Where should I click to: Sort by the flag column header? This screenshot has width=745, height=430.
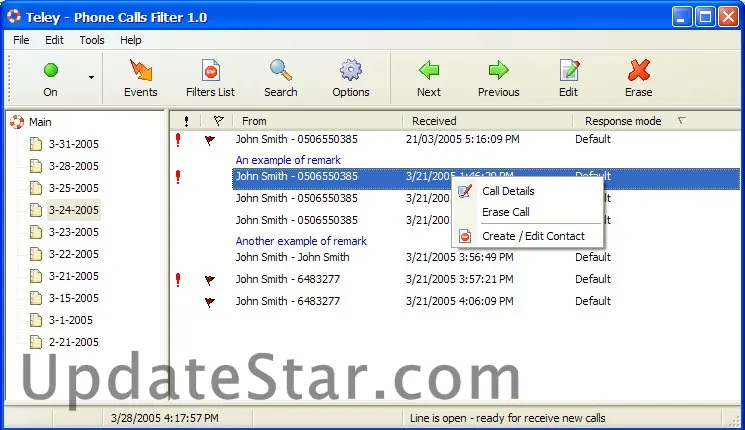pos(218,121)
